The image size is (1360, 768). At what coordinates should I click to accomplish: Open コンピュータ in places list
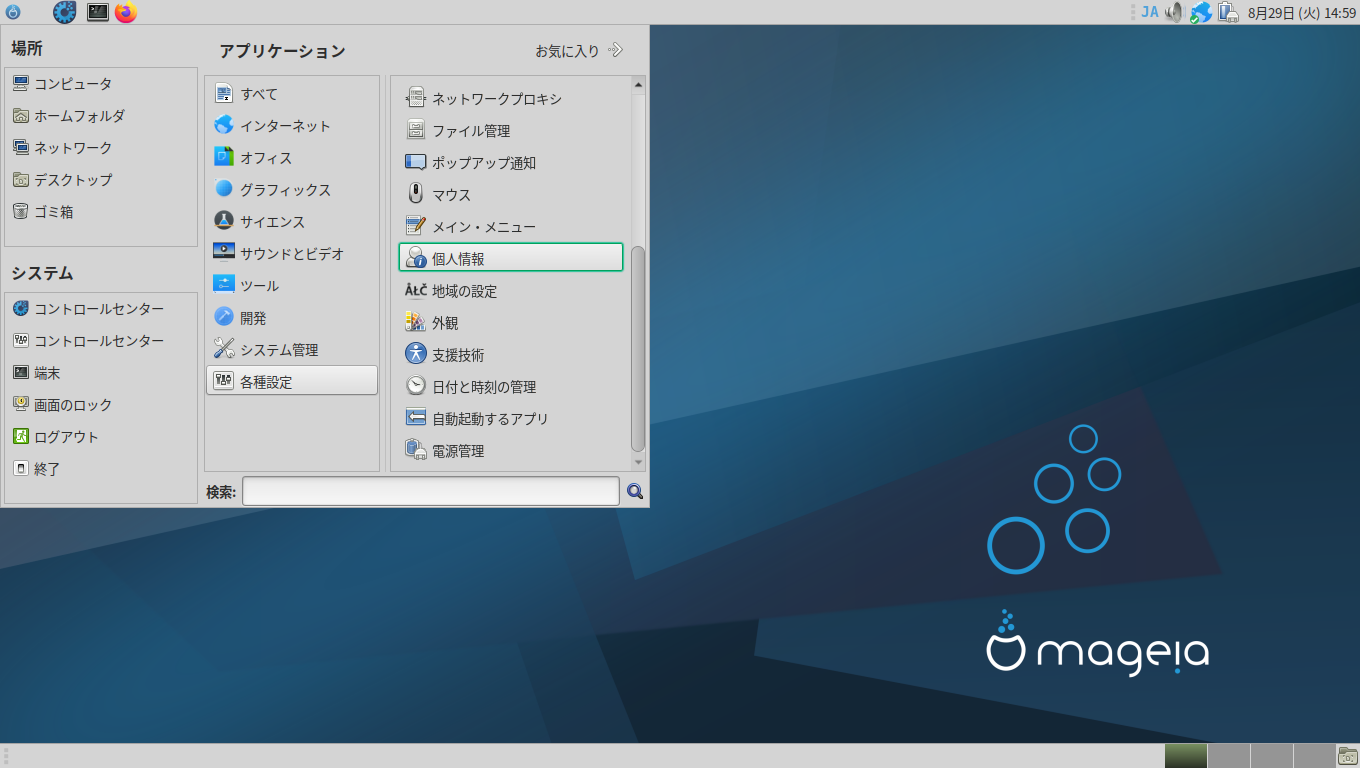click(x=100, y=84)
